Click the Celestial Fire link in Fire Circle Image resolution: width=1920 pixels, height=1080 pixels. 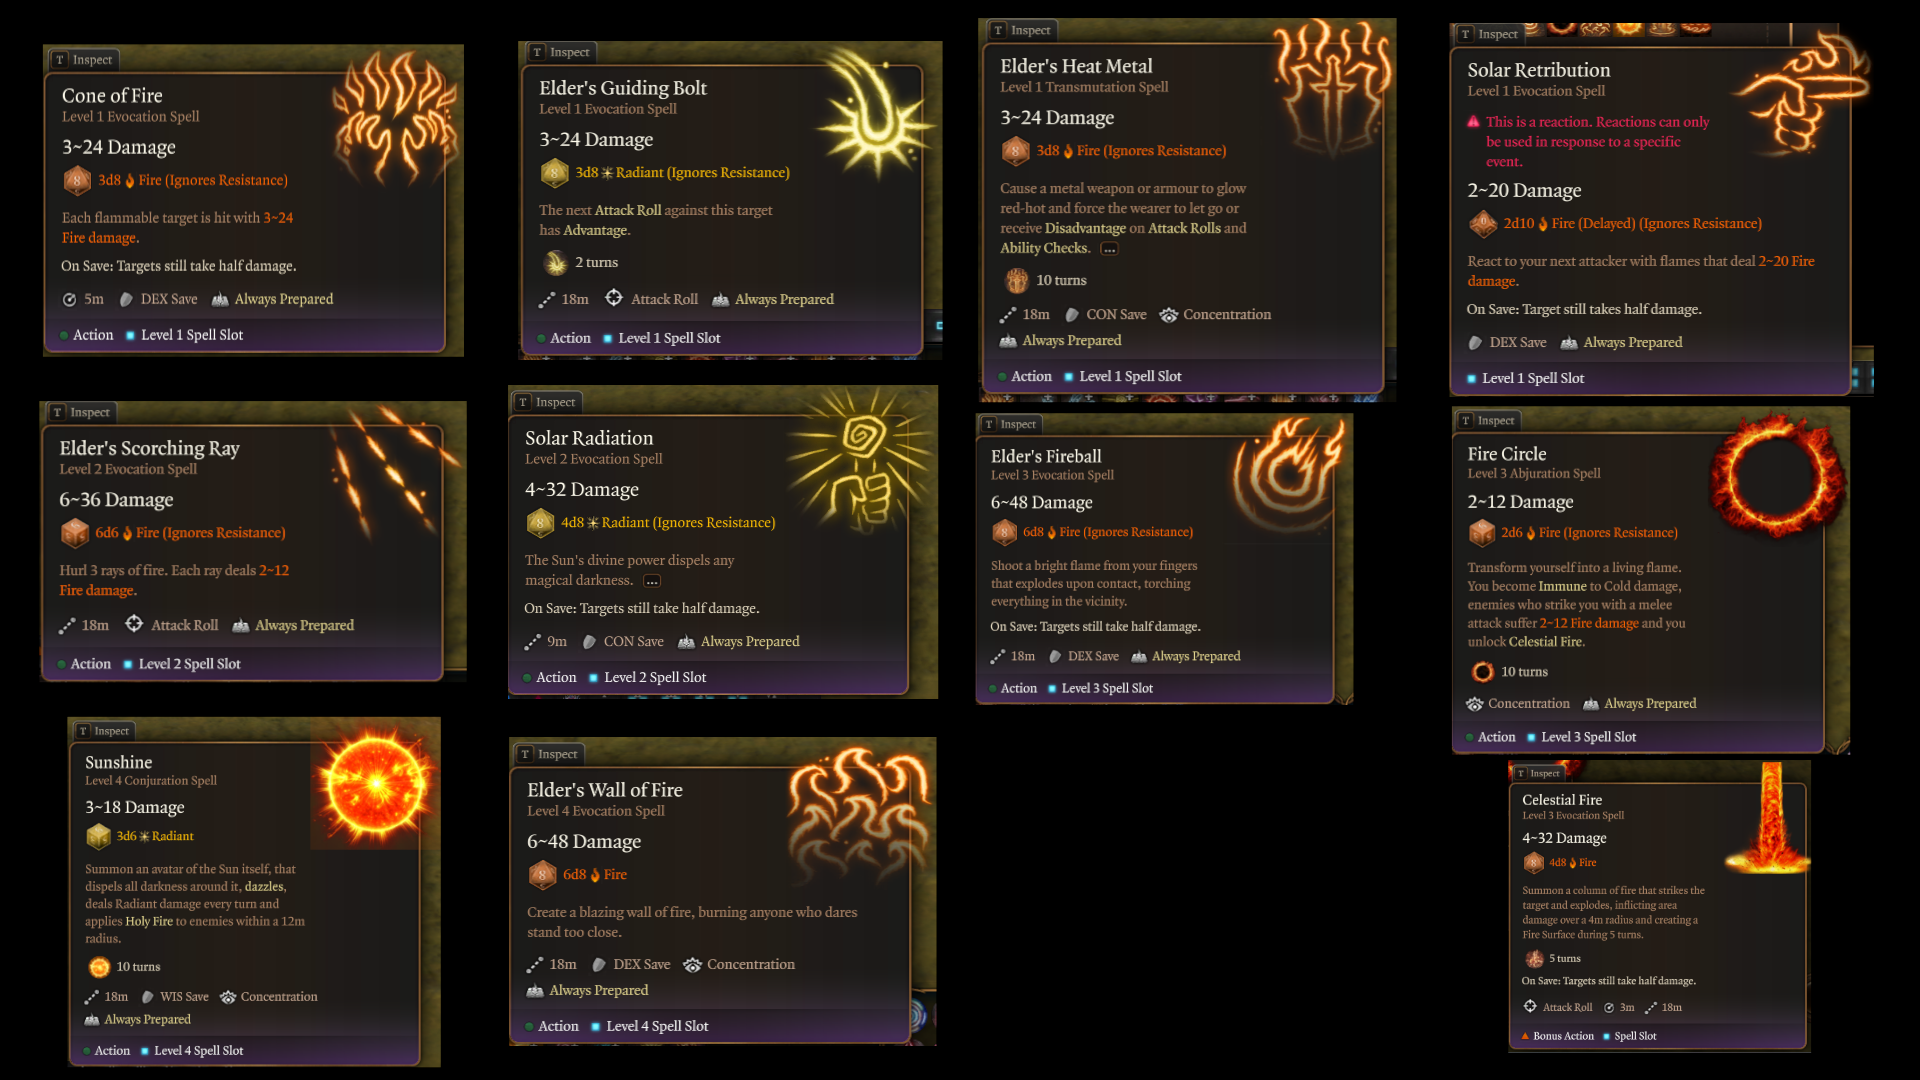tap(1546, 642)
